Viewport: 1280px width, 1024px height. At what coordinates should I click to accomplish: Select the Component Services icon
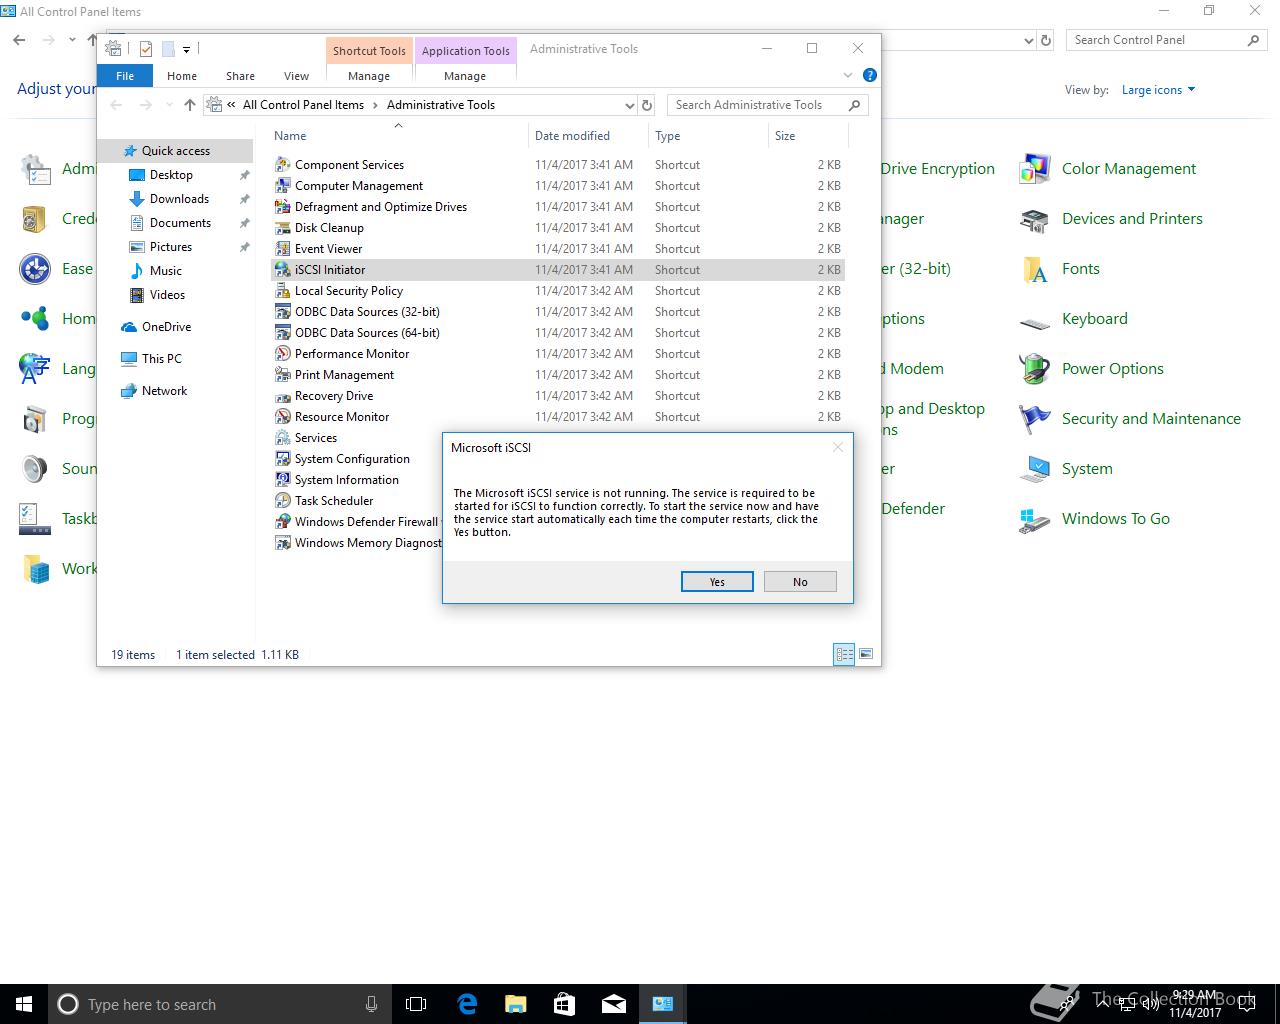(x=283, y=165)
